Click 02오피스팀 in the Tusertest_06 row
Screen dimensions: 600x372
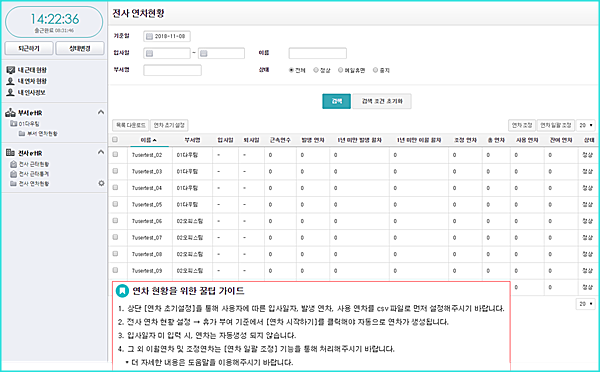coord(190,221)
